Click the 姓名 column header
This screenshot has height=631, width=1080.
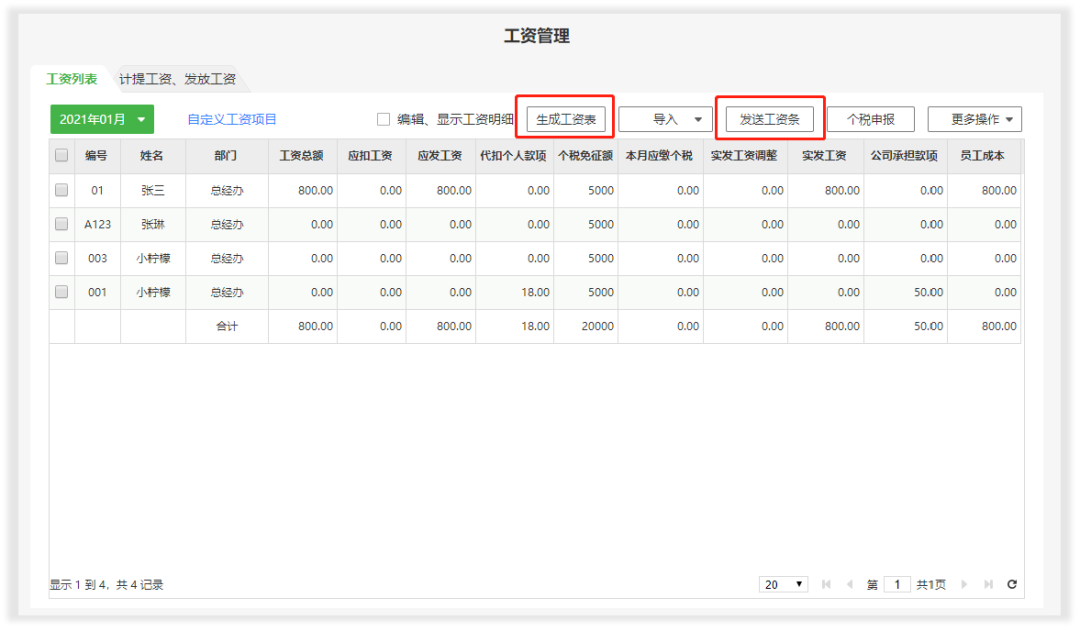click(152, 156)
